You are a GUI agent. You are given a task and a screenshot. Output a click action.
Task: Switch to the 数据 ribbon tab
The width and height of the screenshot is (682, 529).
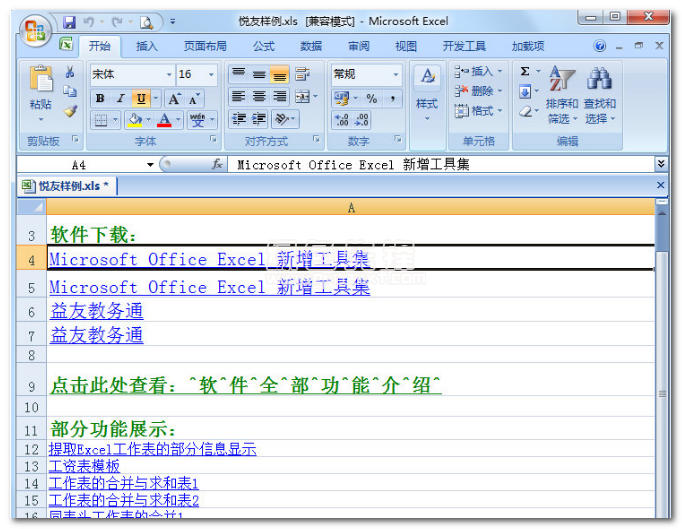tap(311, 46)
